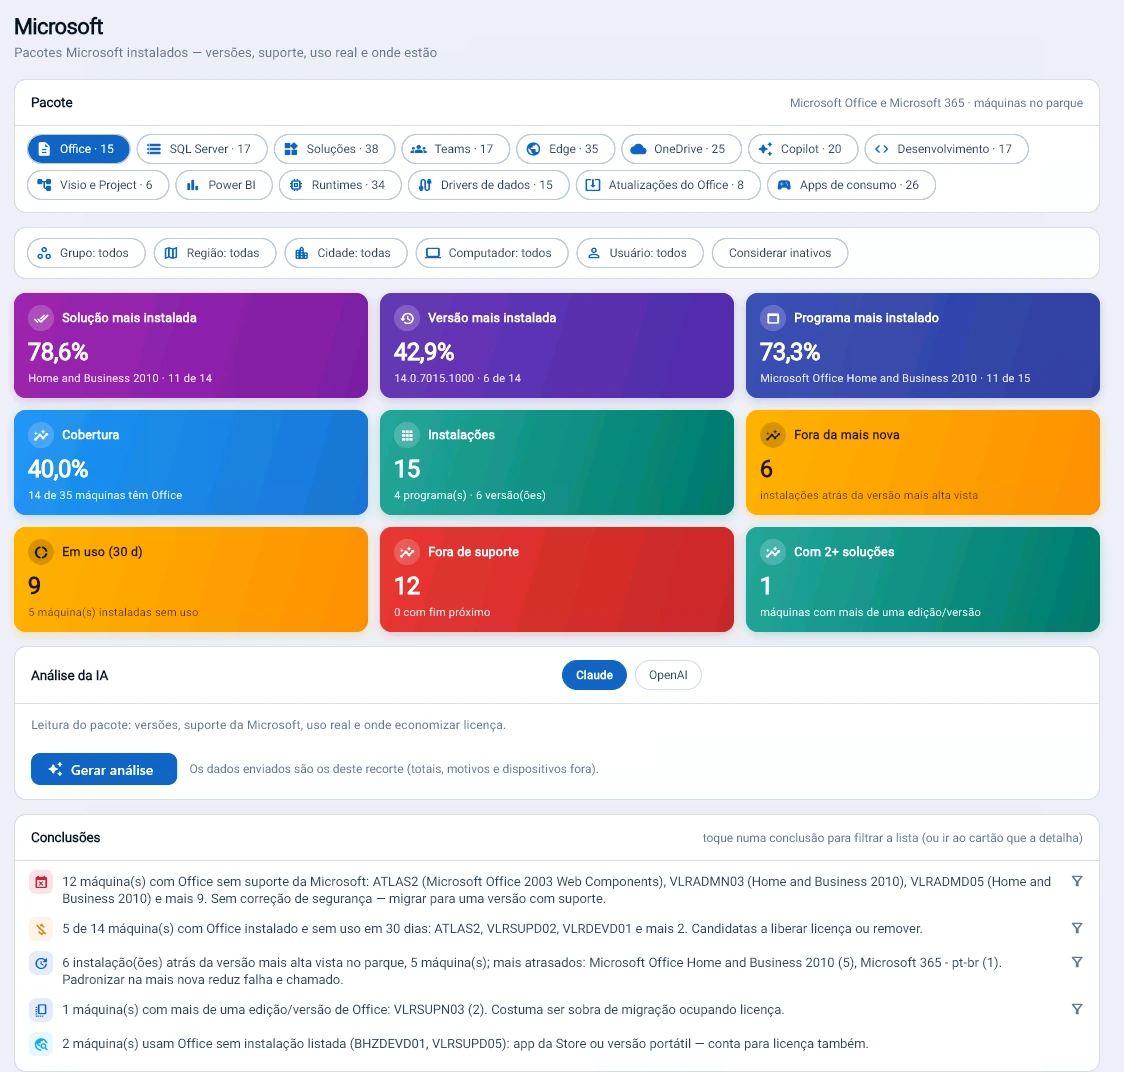Image resolution: width=1124 pixels, height=1072 pixels.
Task: Click filter icon for outdated installations conclusion
Action: [1076, 962]
